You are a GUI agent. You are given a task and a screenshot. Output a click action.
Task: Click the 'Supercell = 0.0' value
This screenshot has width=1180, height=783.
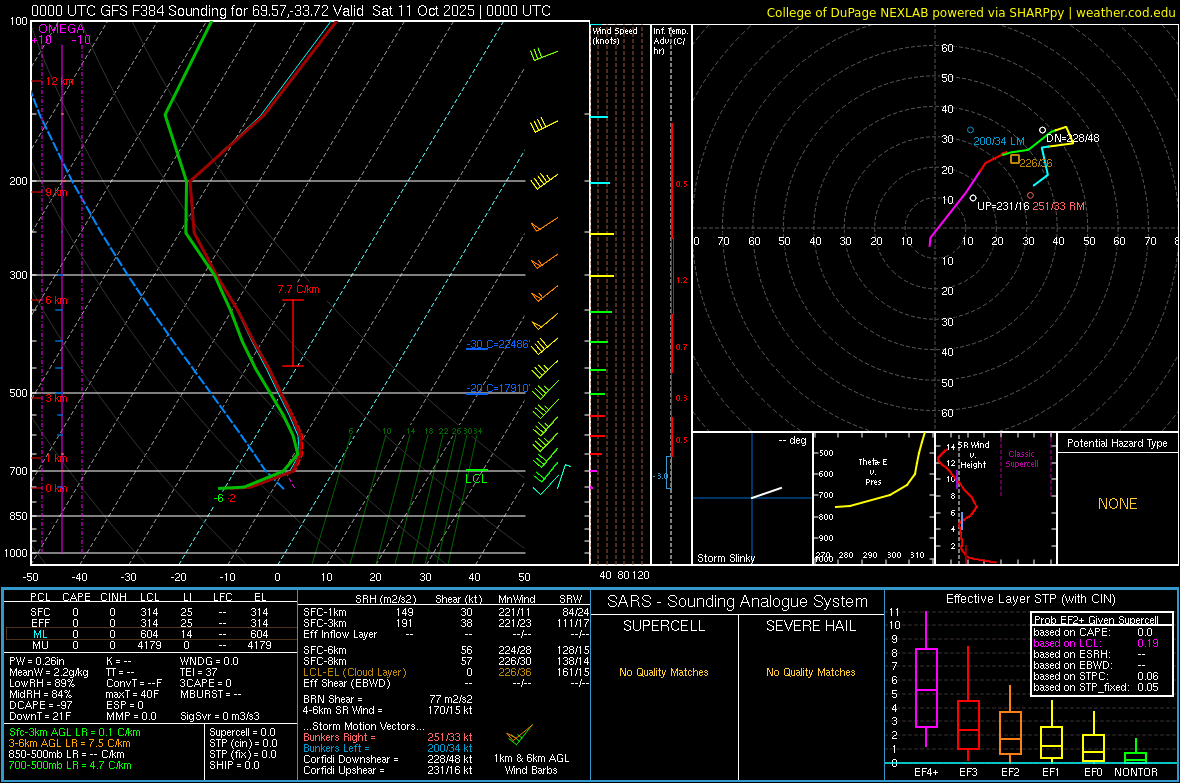pos(242,732)
